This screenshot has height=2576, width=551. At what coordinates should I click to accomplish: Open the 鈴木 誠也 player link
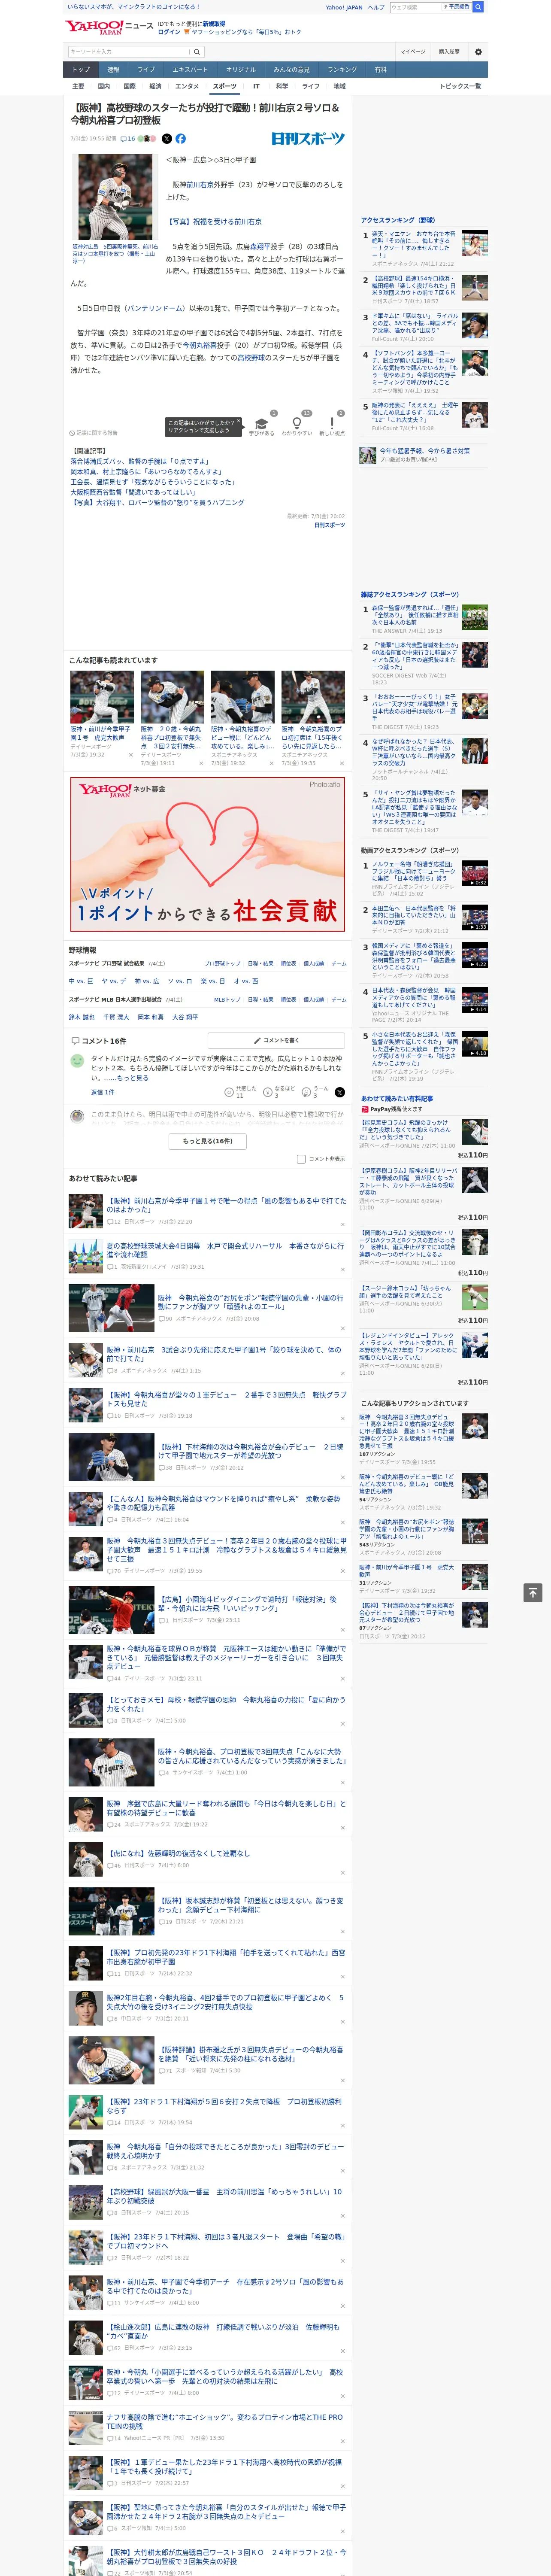82,1017
